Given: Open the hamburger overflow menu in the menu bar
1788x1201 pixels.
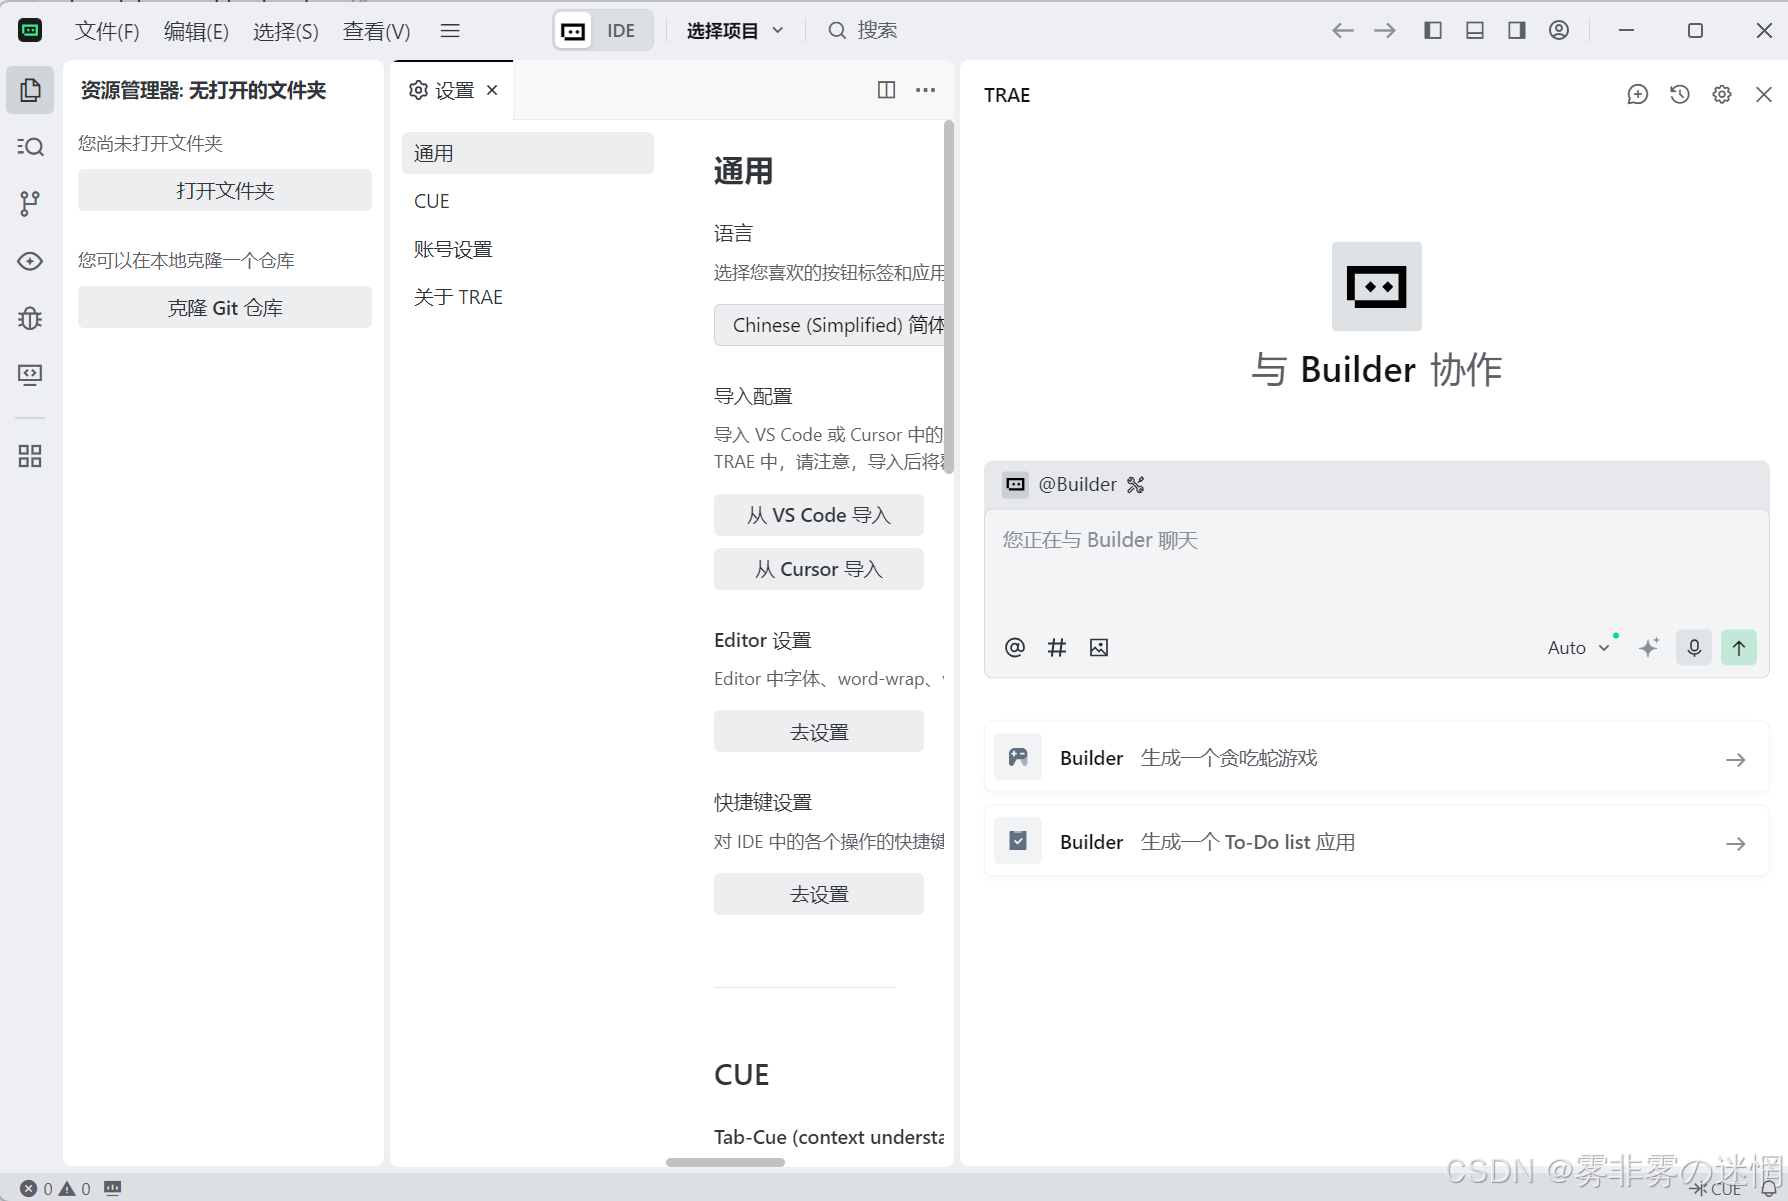Looking at the screenshot, I should [x=450, y=31].
